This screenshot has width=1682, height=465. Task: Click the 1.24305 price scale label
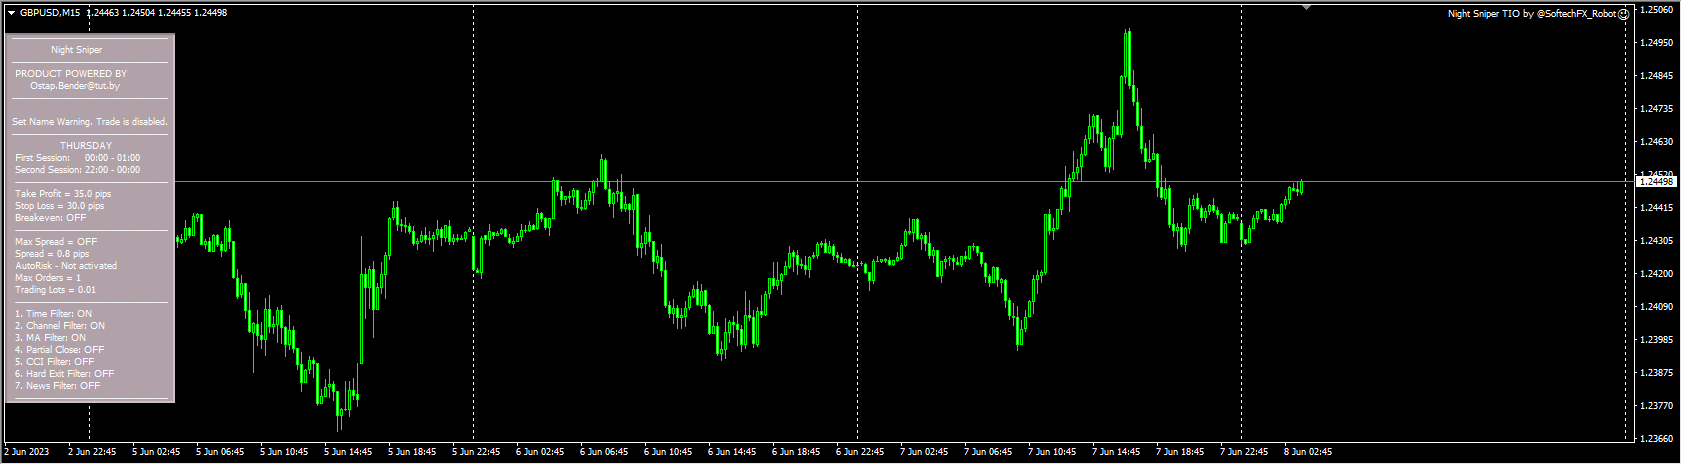coord(1657,241)
